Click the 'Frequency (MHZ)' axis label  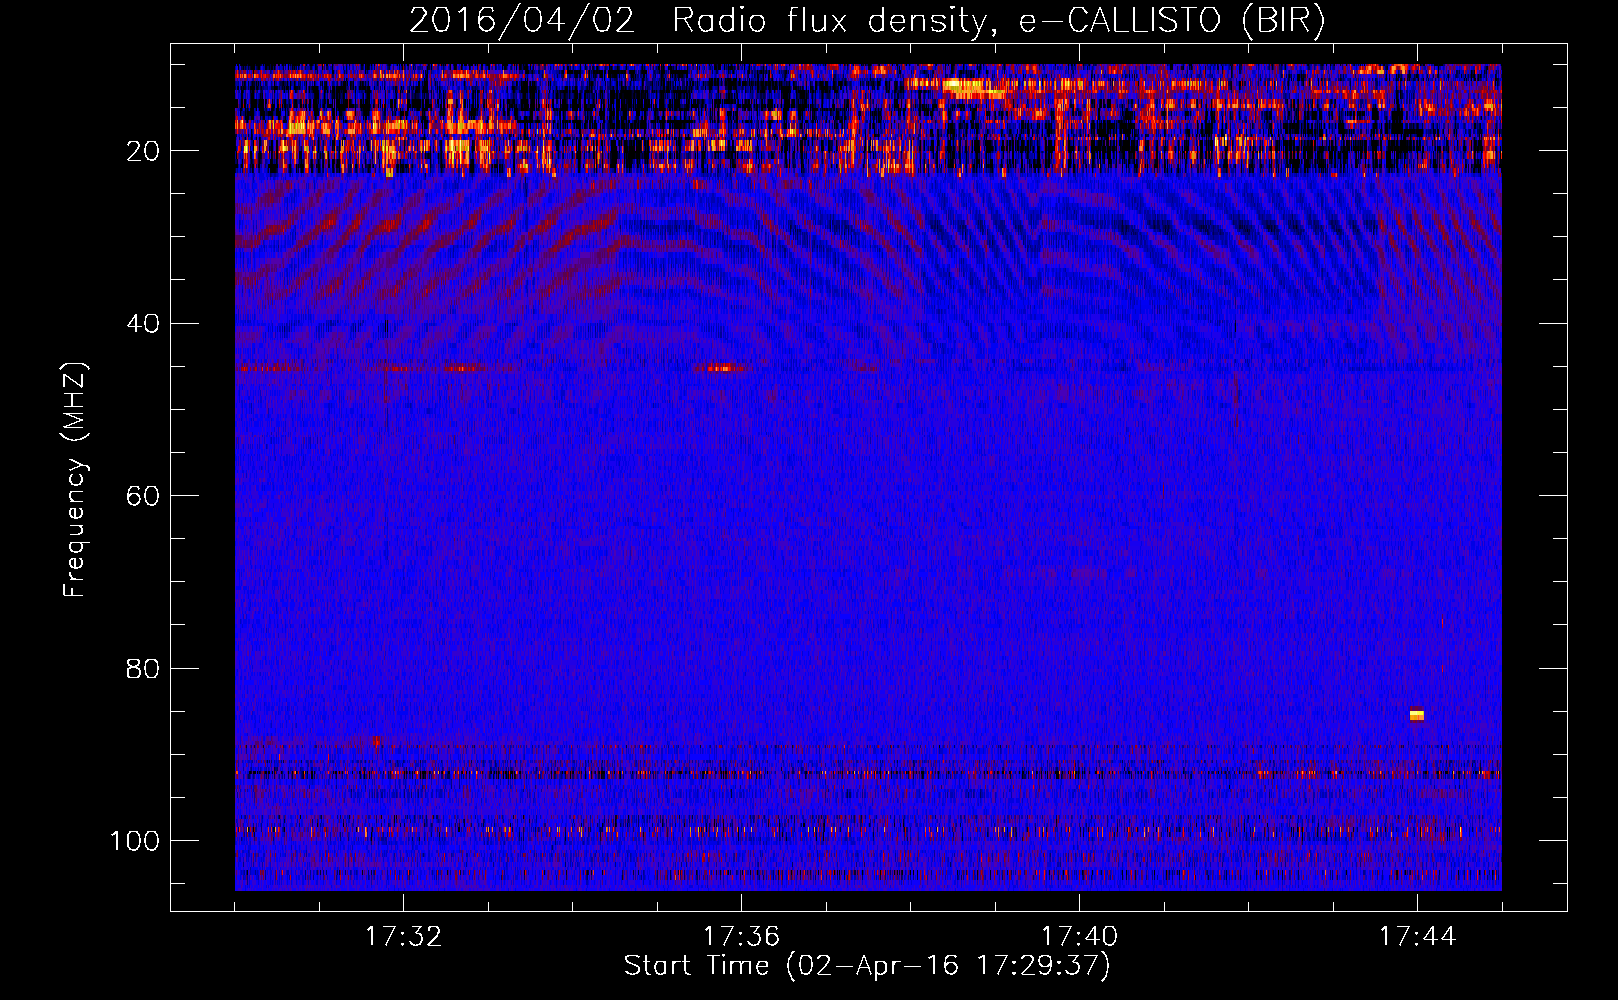click(x=75, y=480)
